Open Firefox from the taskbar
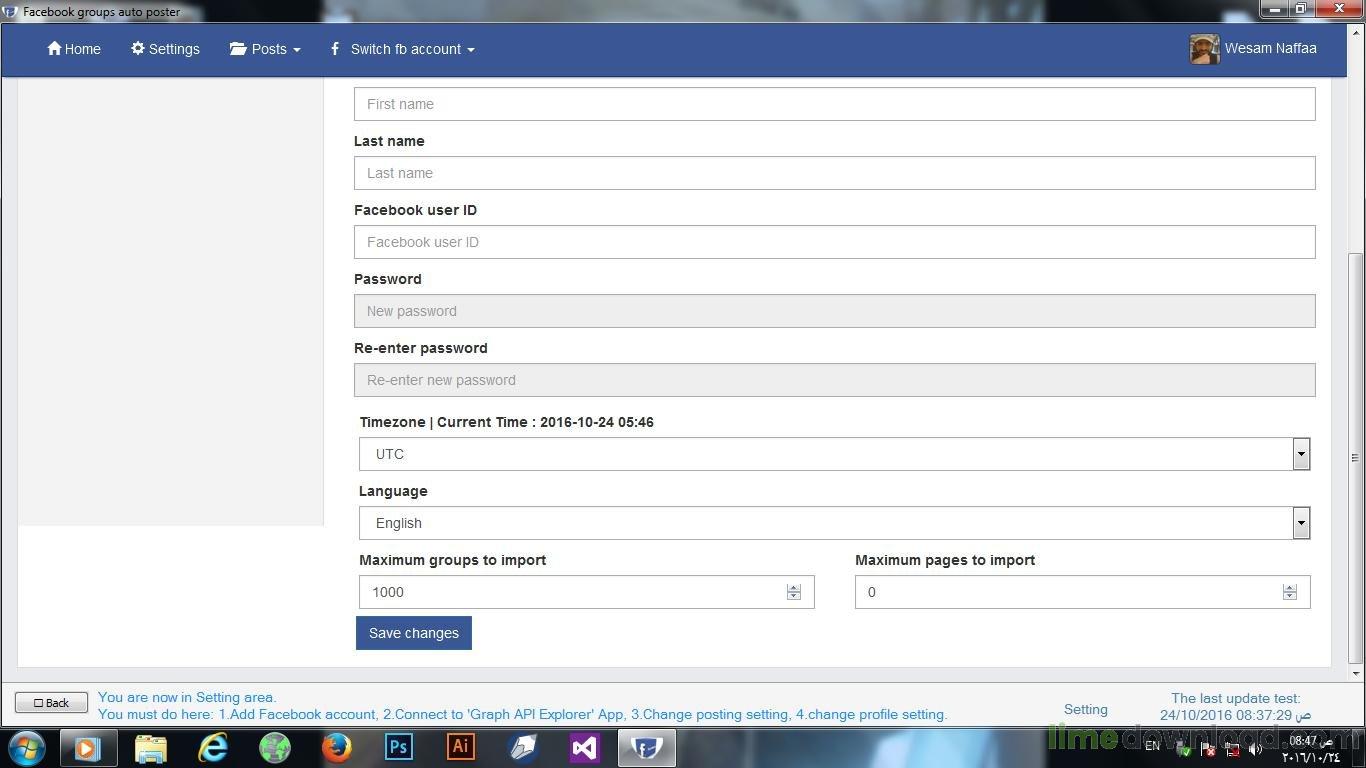The height and width of the screenshot is (768, 1366). [x=337, y=747]
